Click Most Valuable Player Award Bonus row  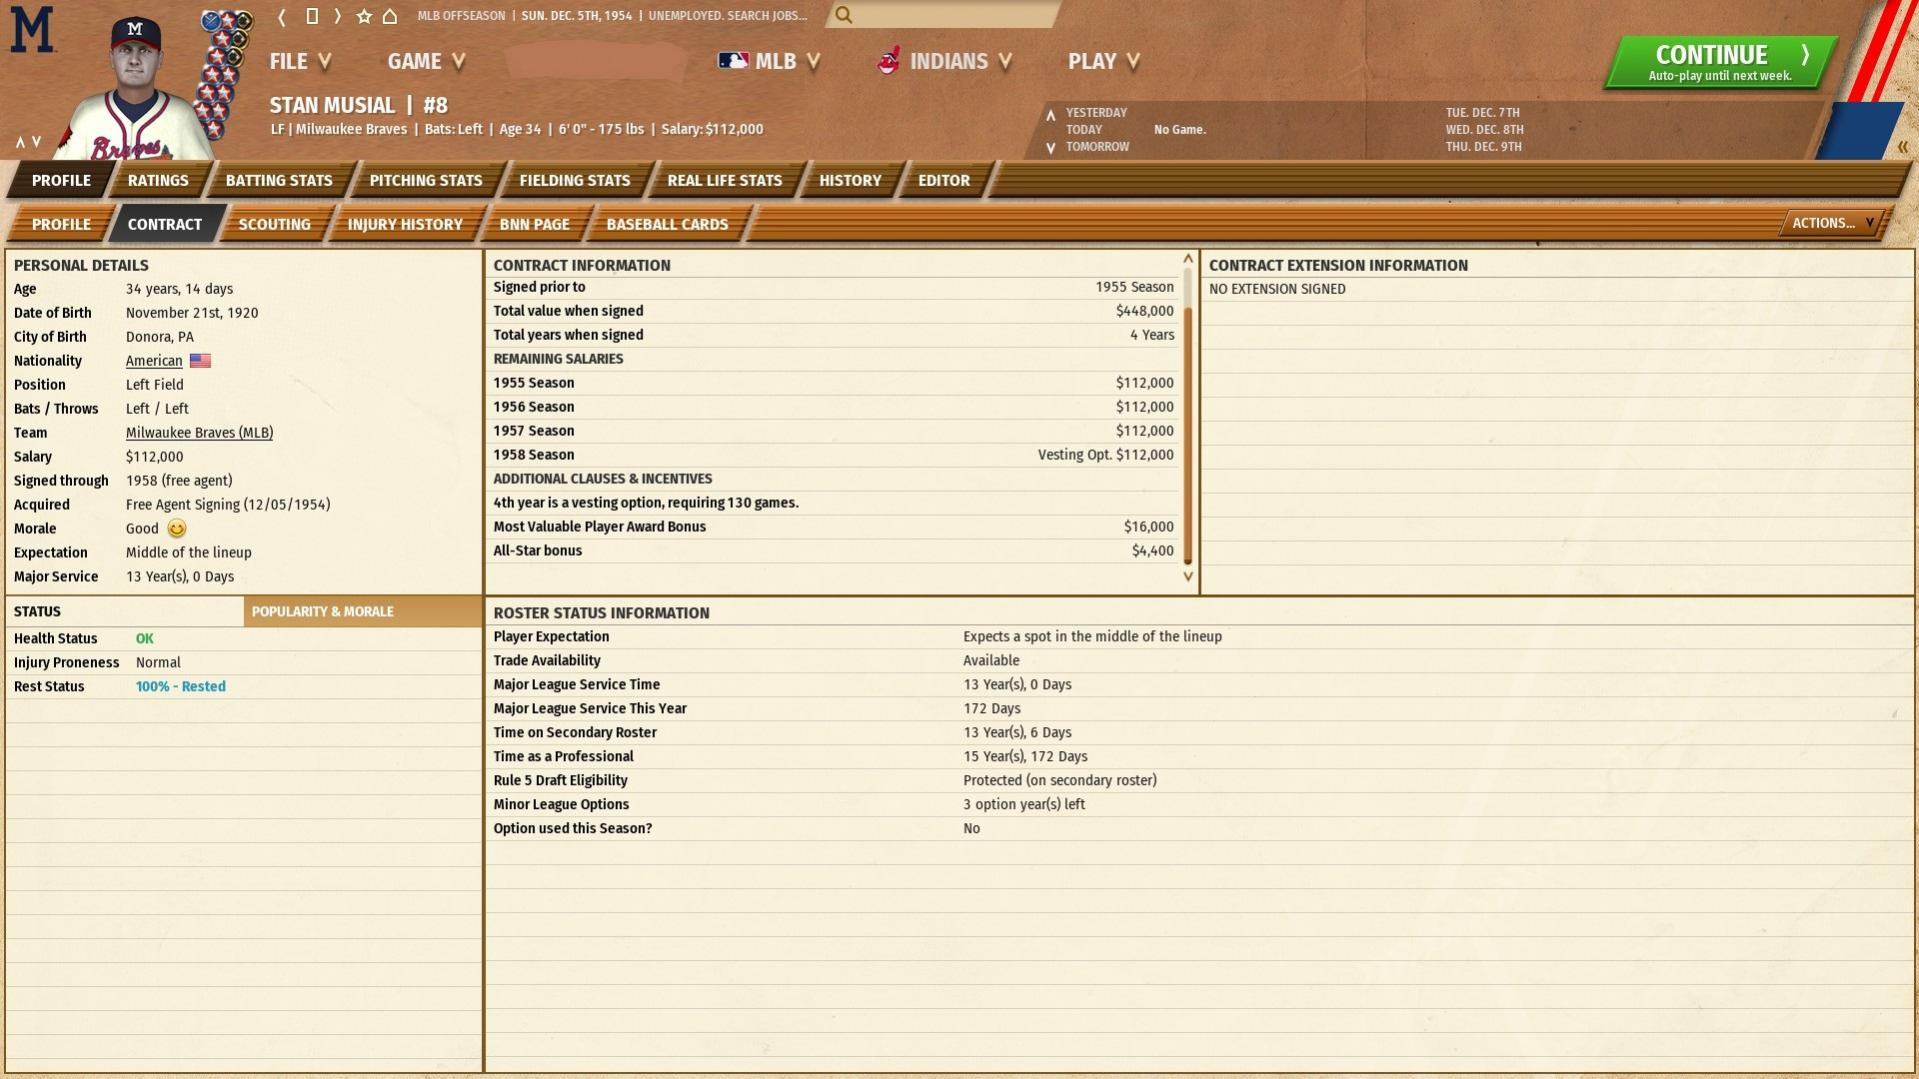834,527
